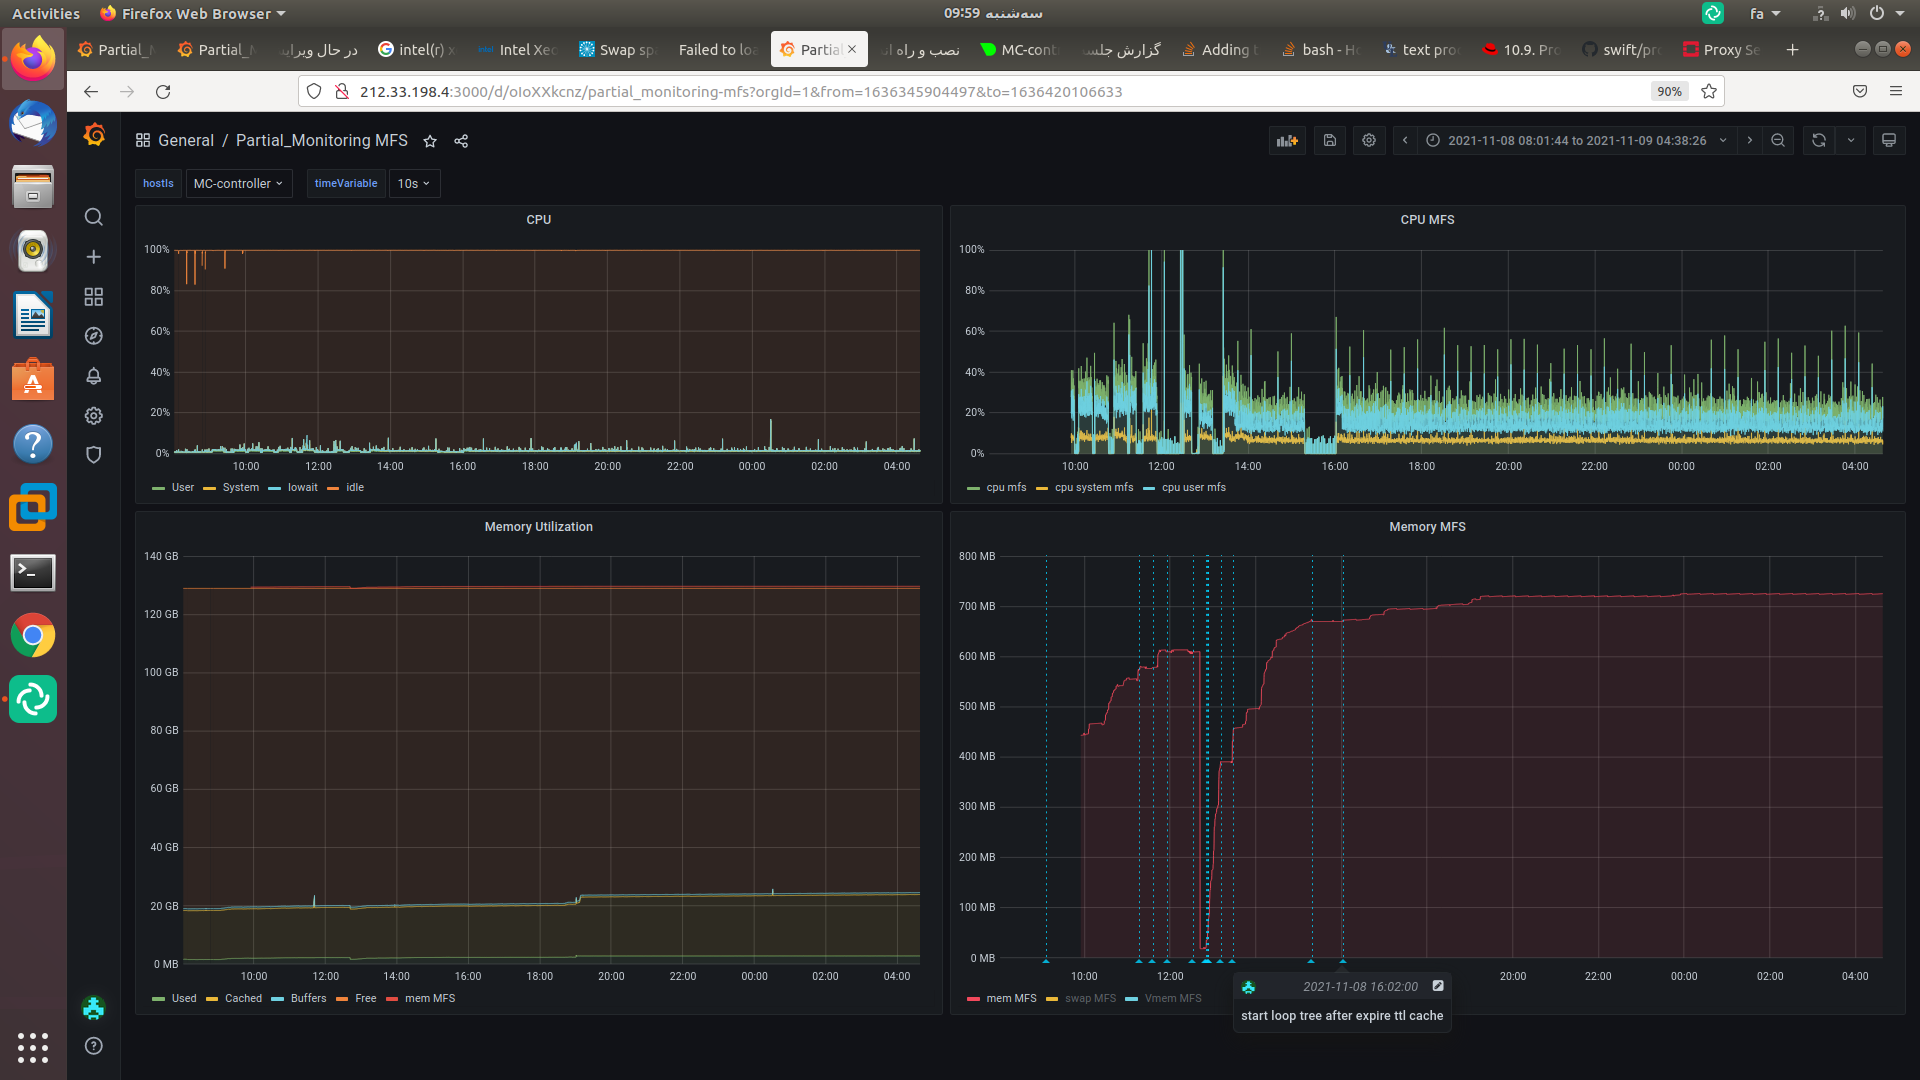Open the Explore compass icon in sidebar
This screenshot has width=1920, height=1080.
point(94,336)
